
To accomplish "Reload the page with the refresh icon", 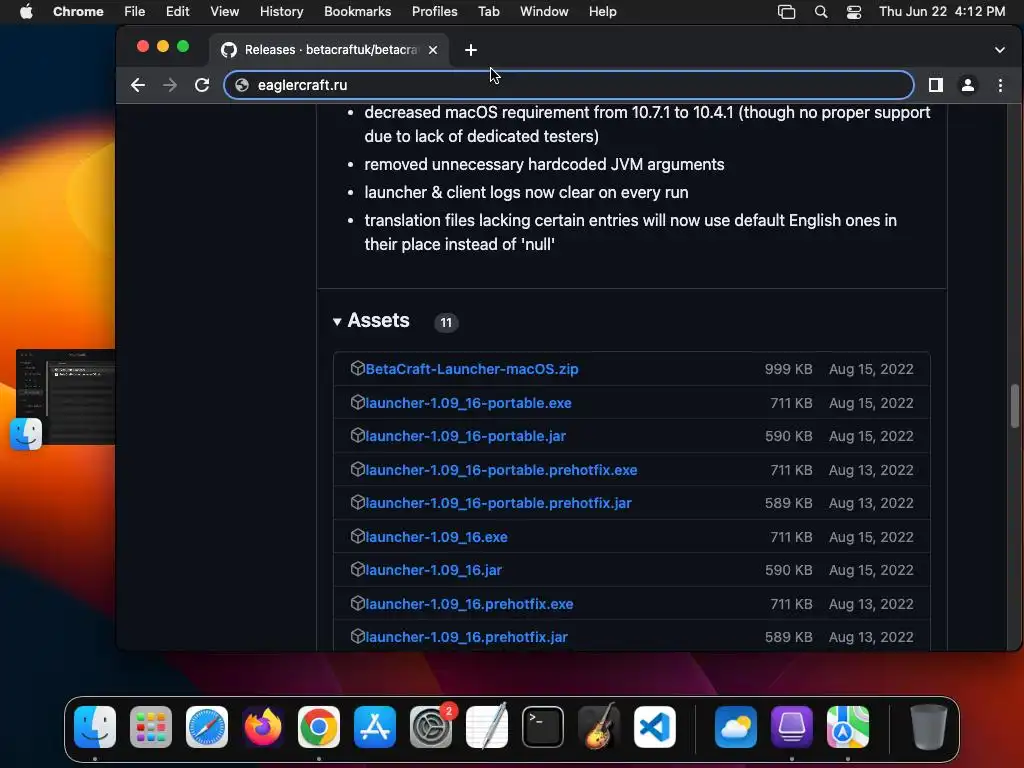I will (202, 85).
